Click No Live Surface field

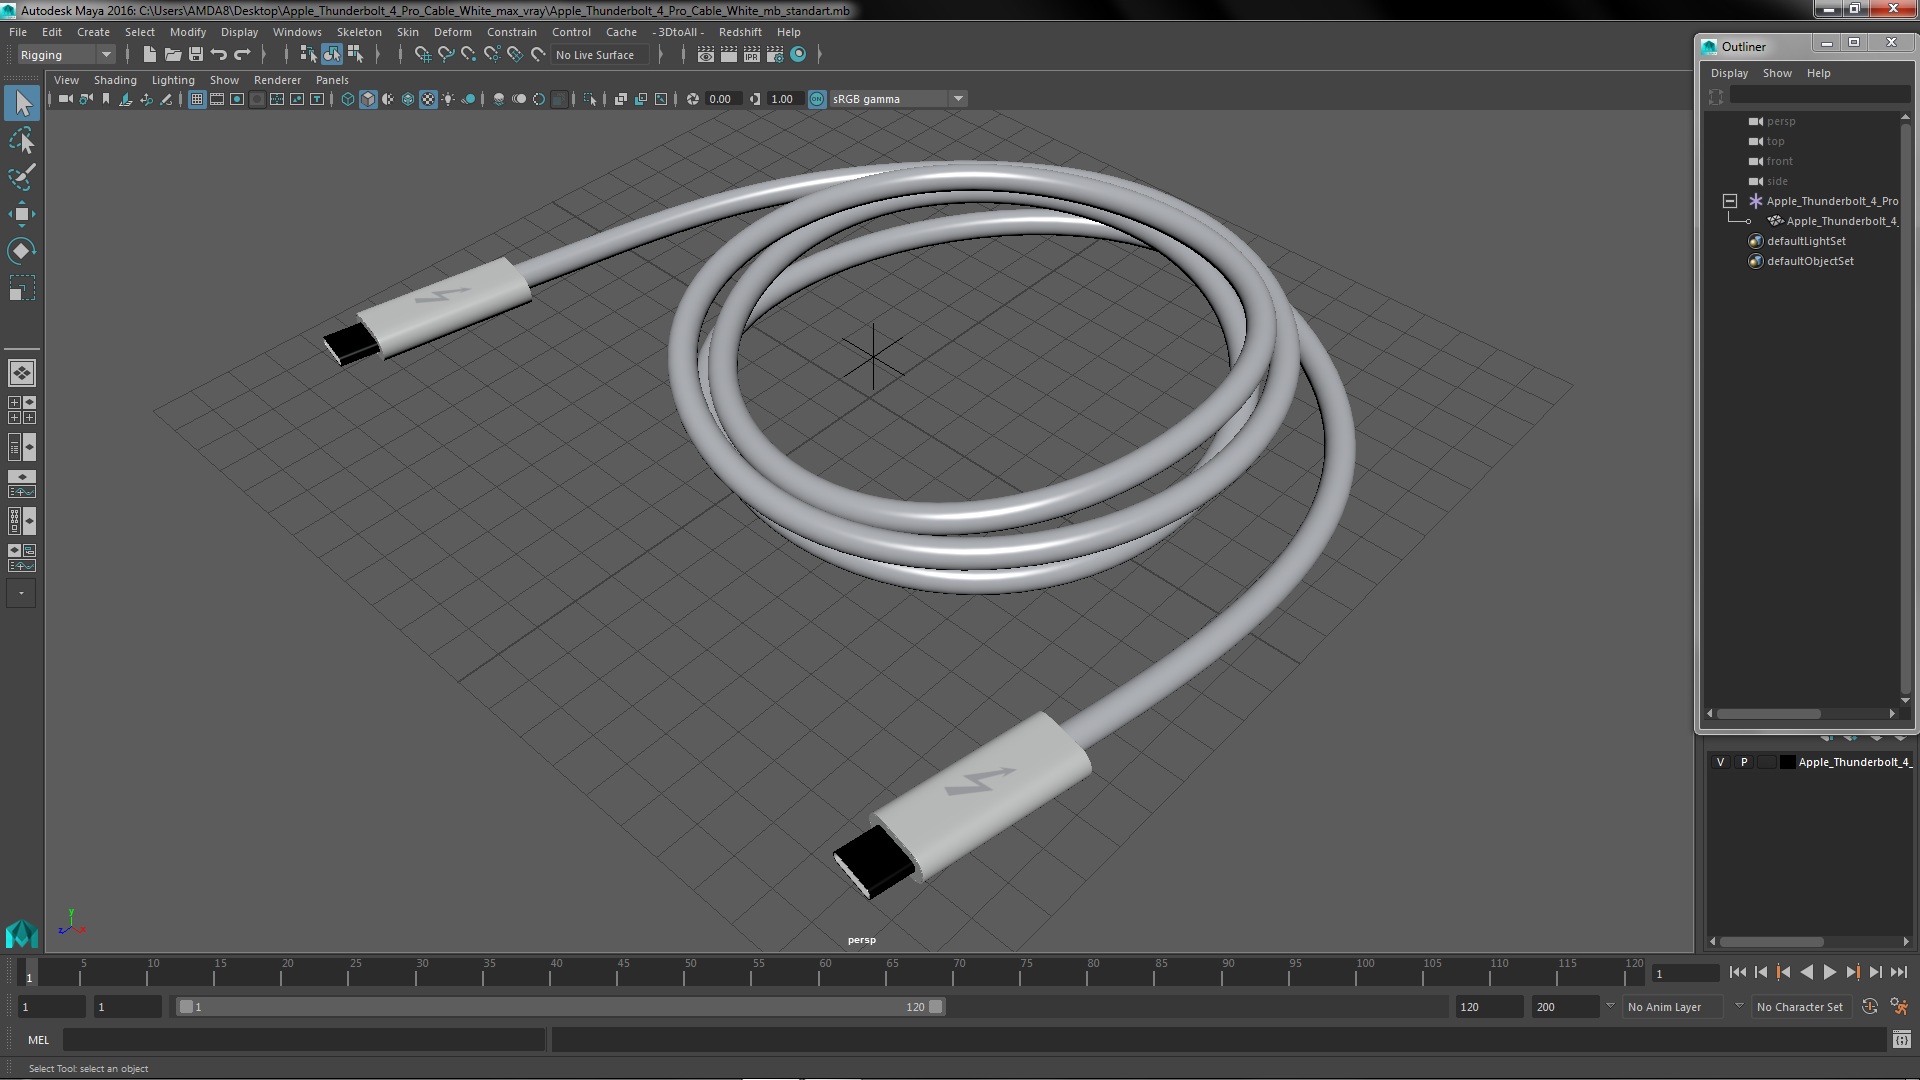click(601, 55)
